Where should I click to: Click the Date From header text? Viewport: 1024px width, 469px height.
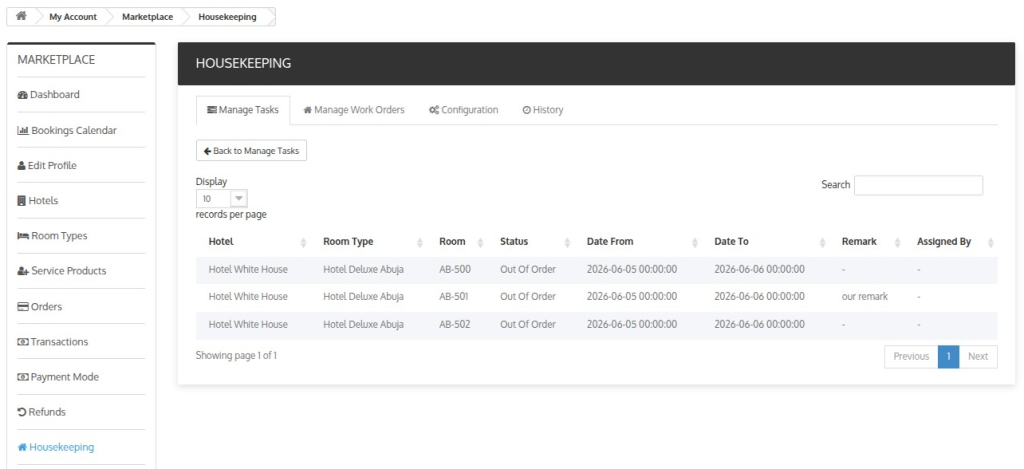click(x=610, y=242)
